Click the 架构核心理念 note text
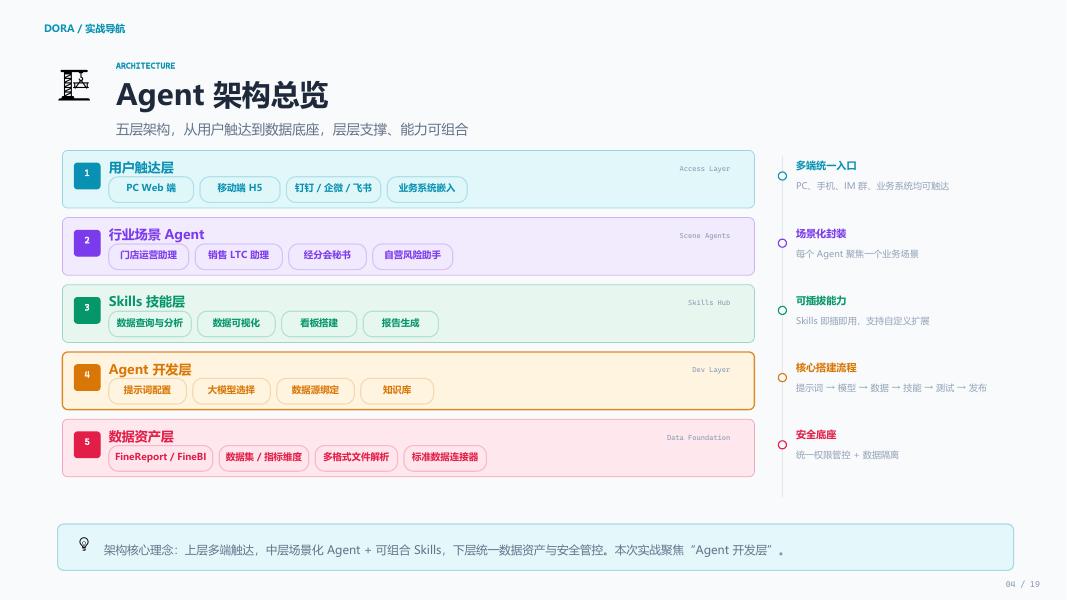Image resolution: width=1067 pixels, height=600 pixels. [444, 550]
